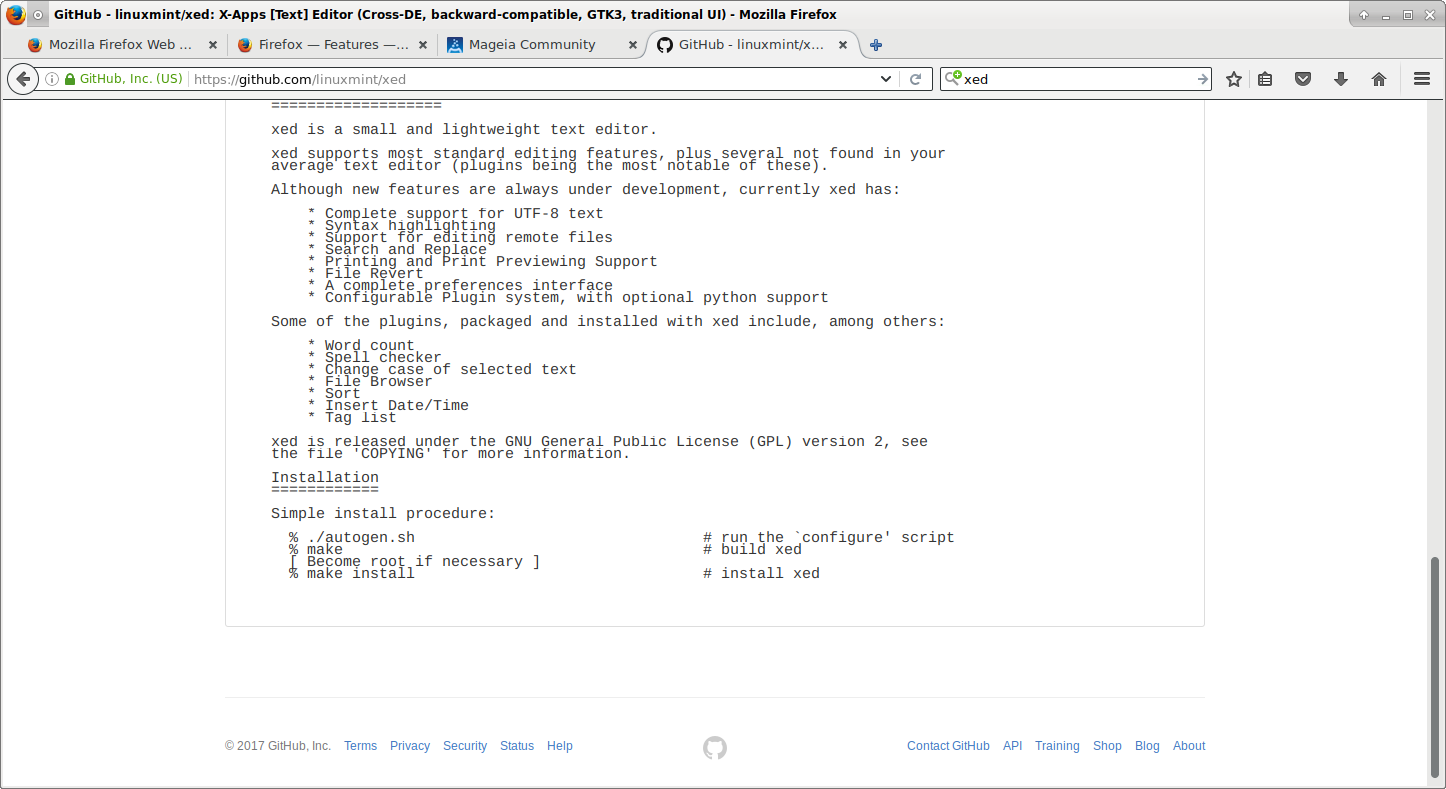Open Contact GitHub link
The height and width of the screenshot is (789, 1446).
[x=948, y=746]
